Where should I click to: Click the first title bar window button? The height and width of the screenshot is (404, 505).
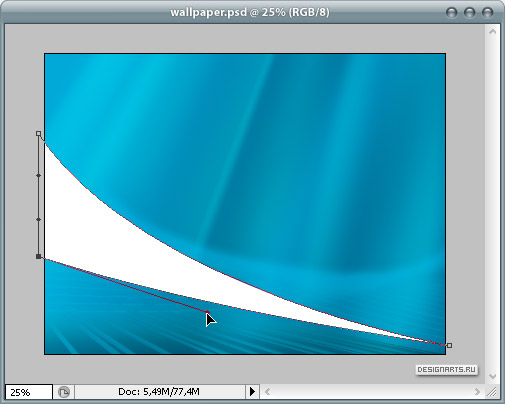pyautogui.click(x=452, y=13)
